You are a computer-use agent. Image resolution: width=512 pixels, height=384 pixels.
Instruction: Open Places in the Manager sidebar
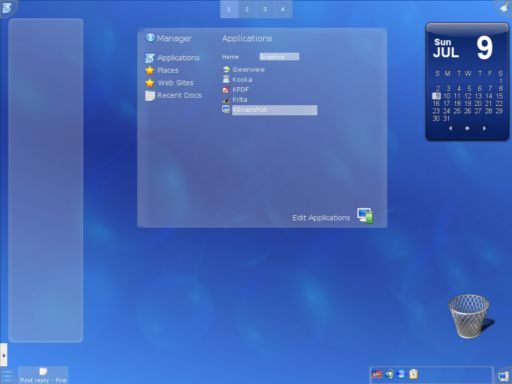[x=162, y=70]
